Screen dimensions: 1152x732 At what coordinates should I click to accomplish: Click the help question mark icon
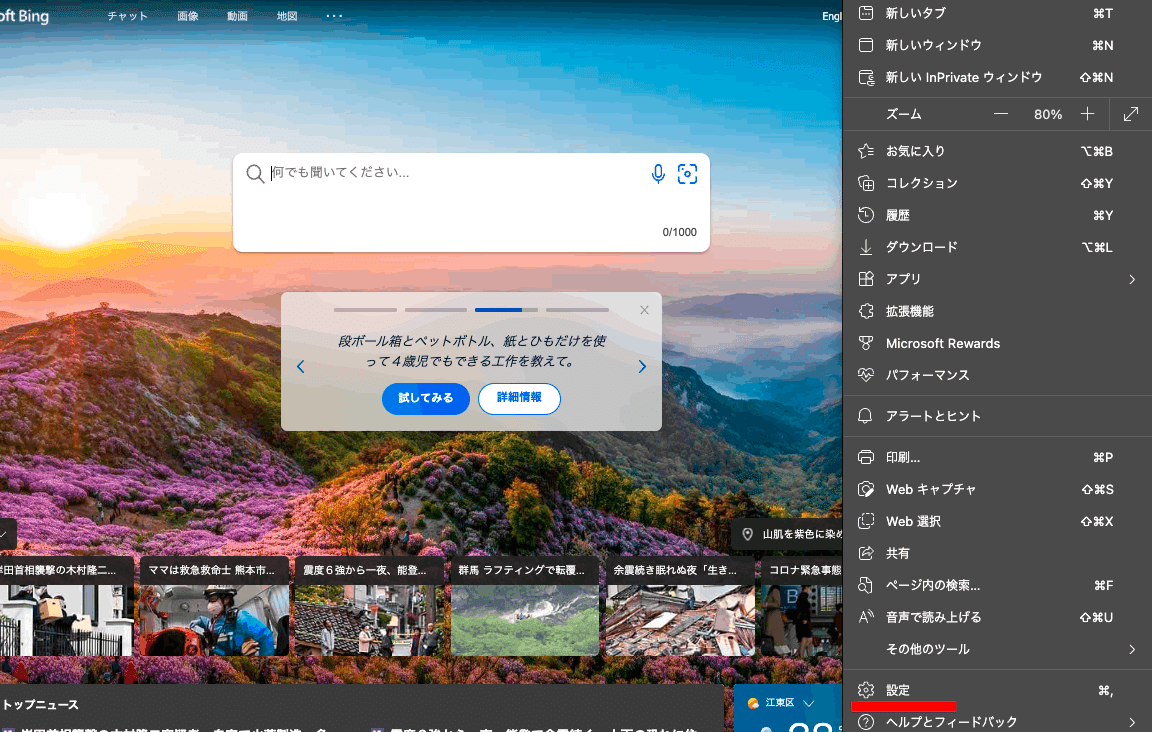coord(866,722)
